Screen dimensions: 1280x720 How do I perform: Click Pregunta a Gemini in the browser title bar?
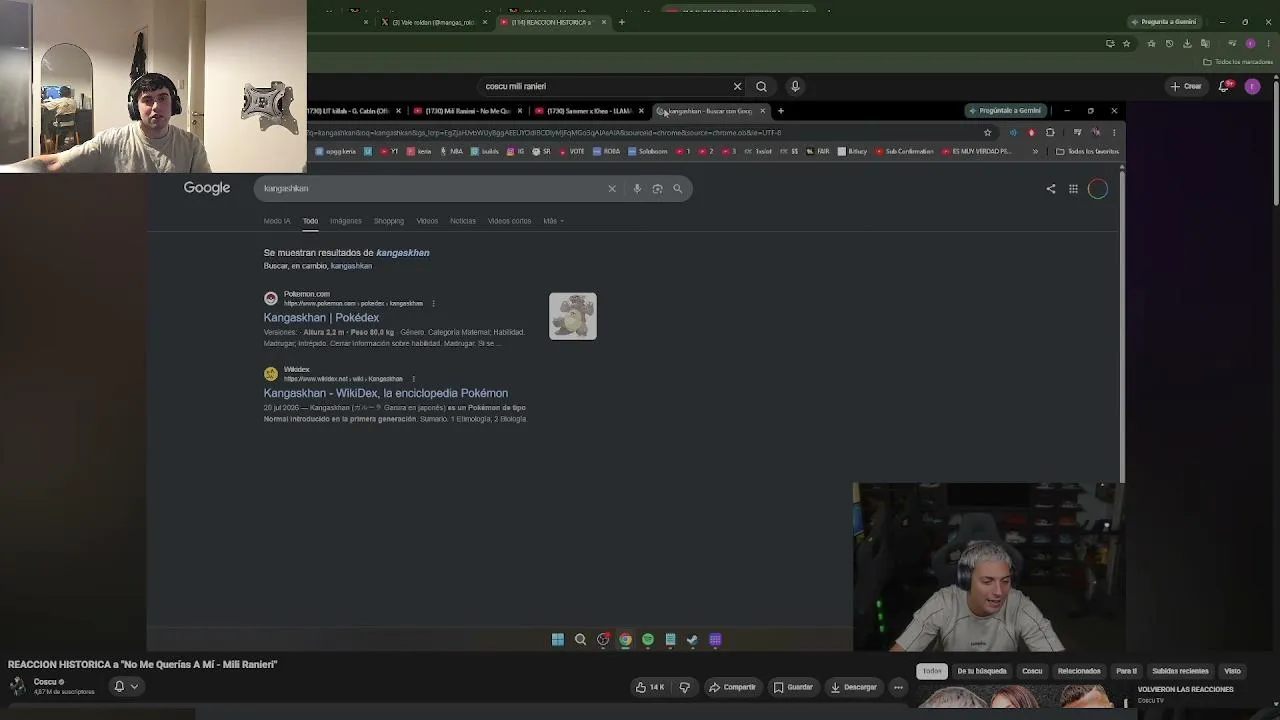[x=1163, y=22]
